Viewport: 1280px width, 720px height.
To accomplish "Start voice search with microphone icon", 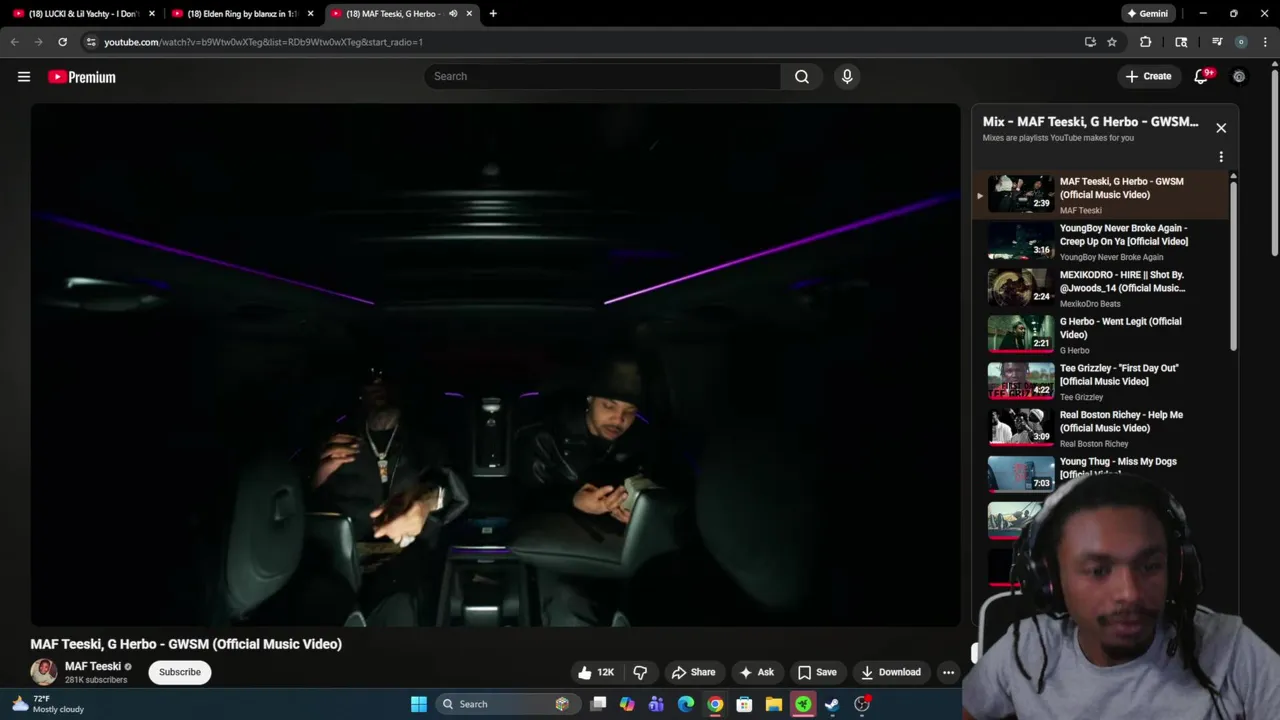I will [847, 77].
